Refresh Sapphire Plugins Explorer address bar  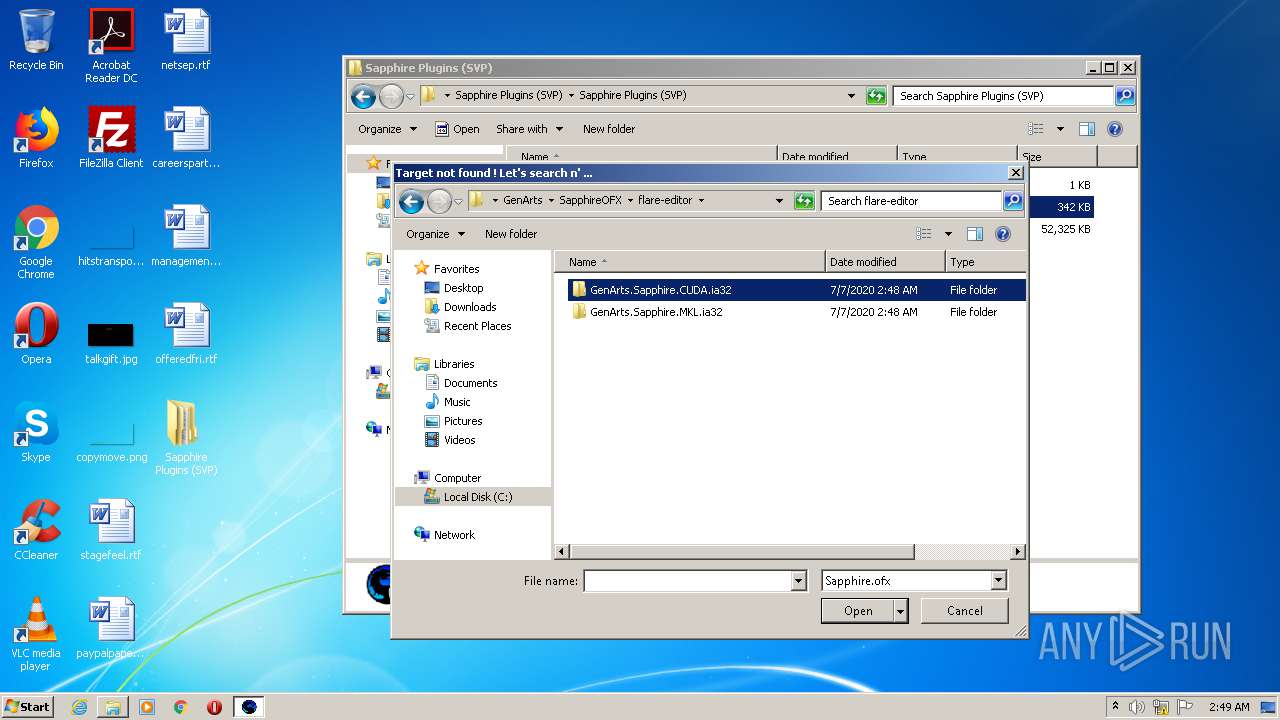tap(876, 96)
